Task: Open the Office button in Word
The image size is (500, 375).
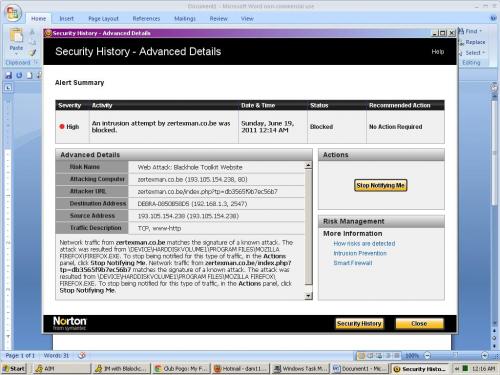Action: pos(13,13)
